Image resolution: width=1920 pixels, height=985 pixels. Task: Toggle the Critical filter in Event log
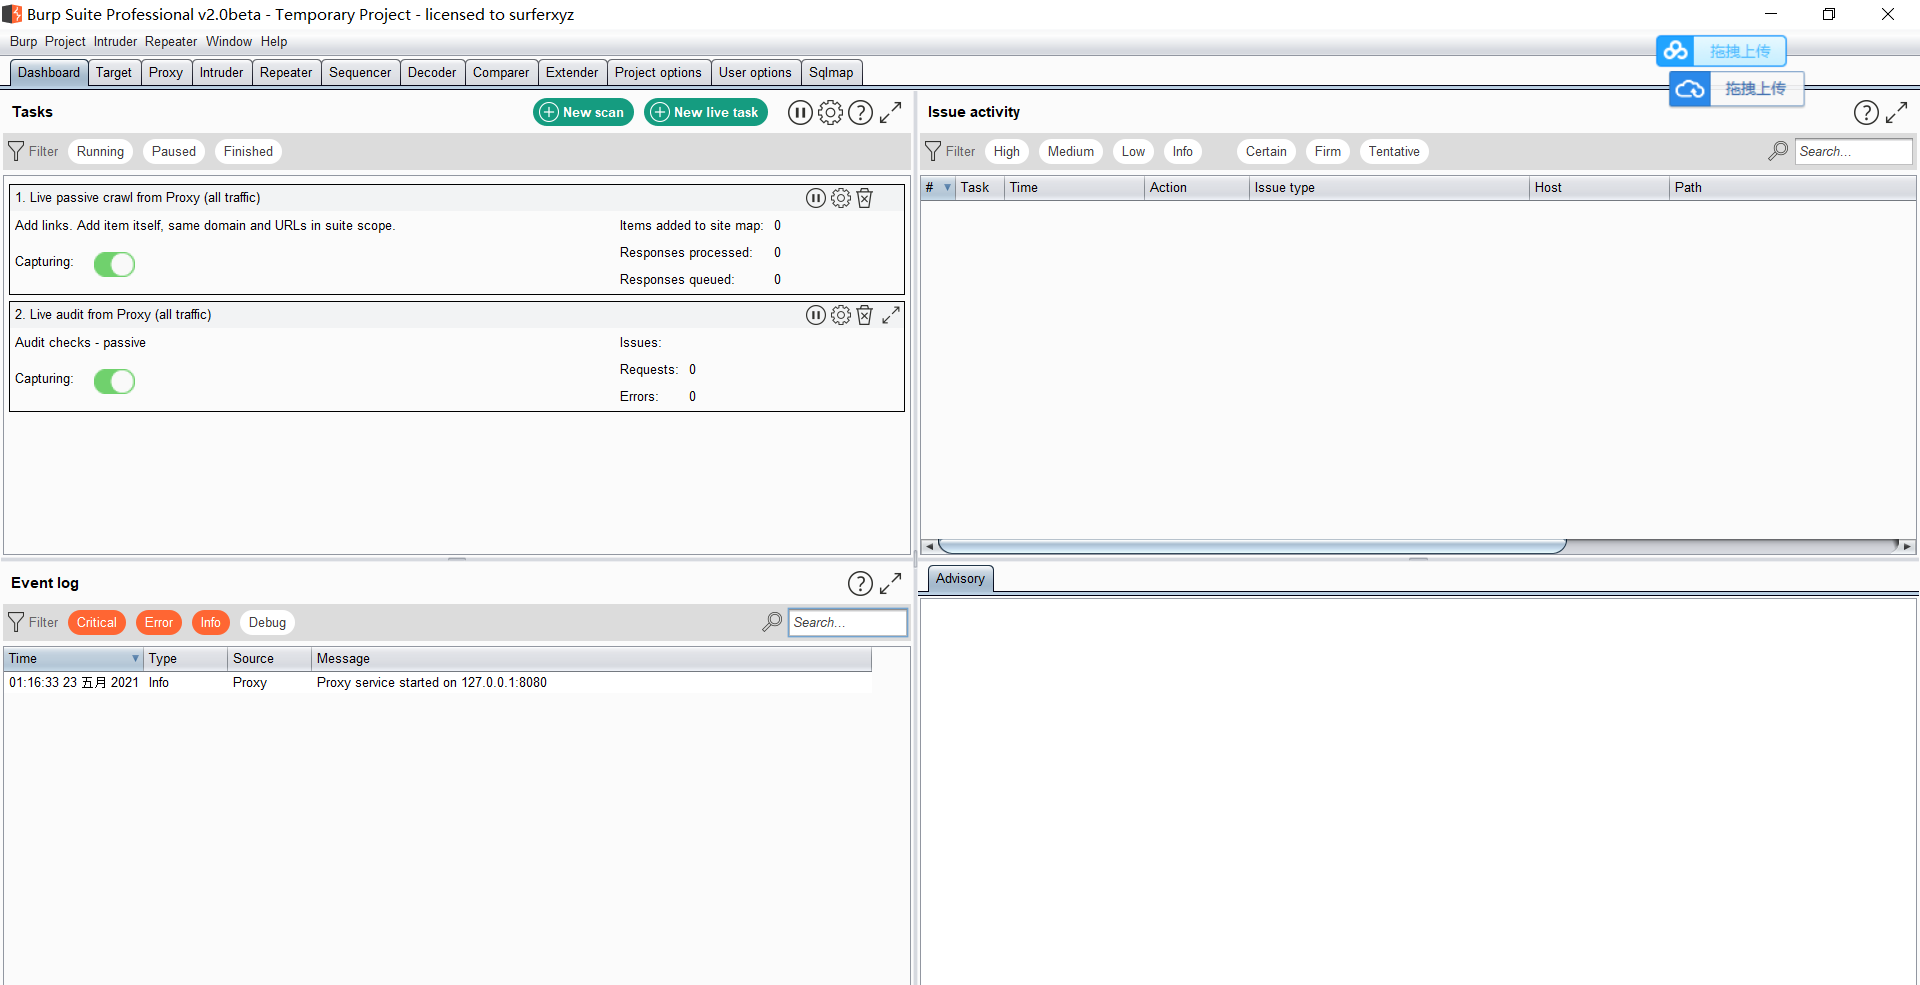97,622
